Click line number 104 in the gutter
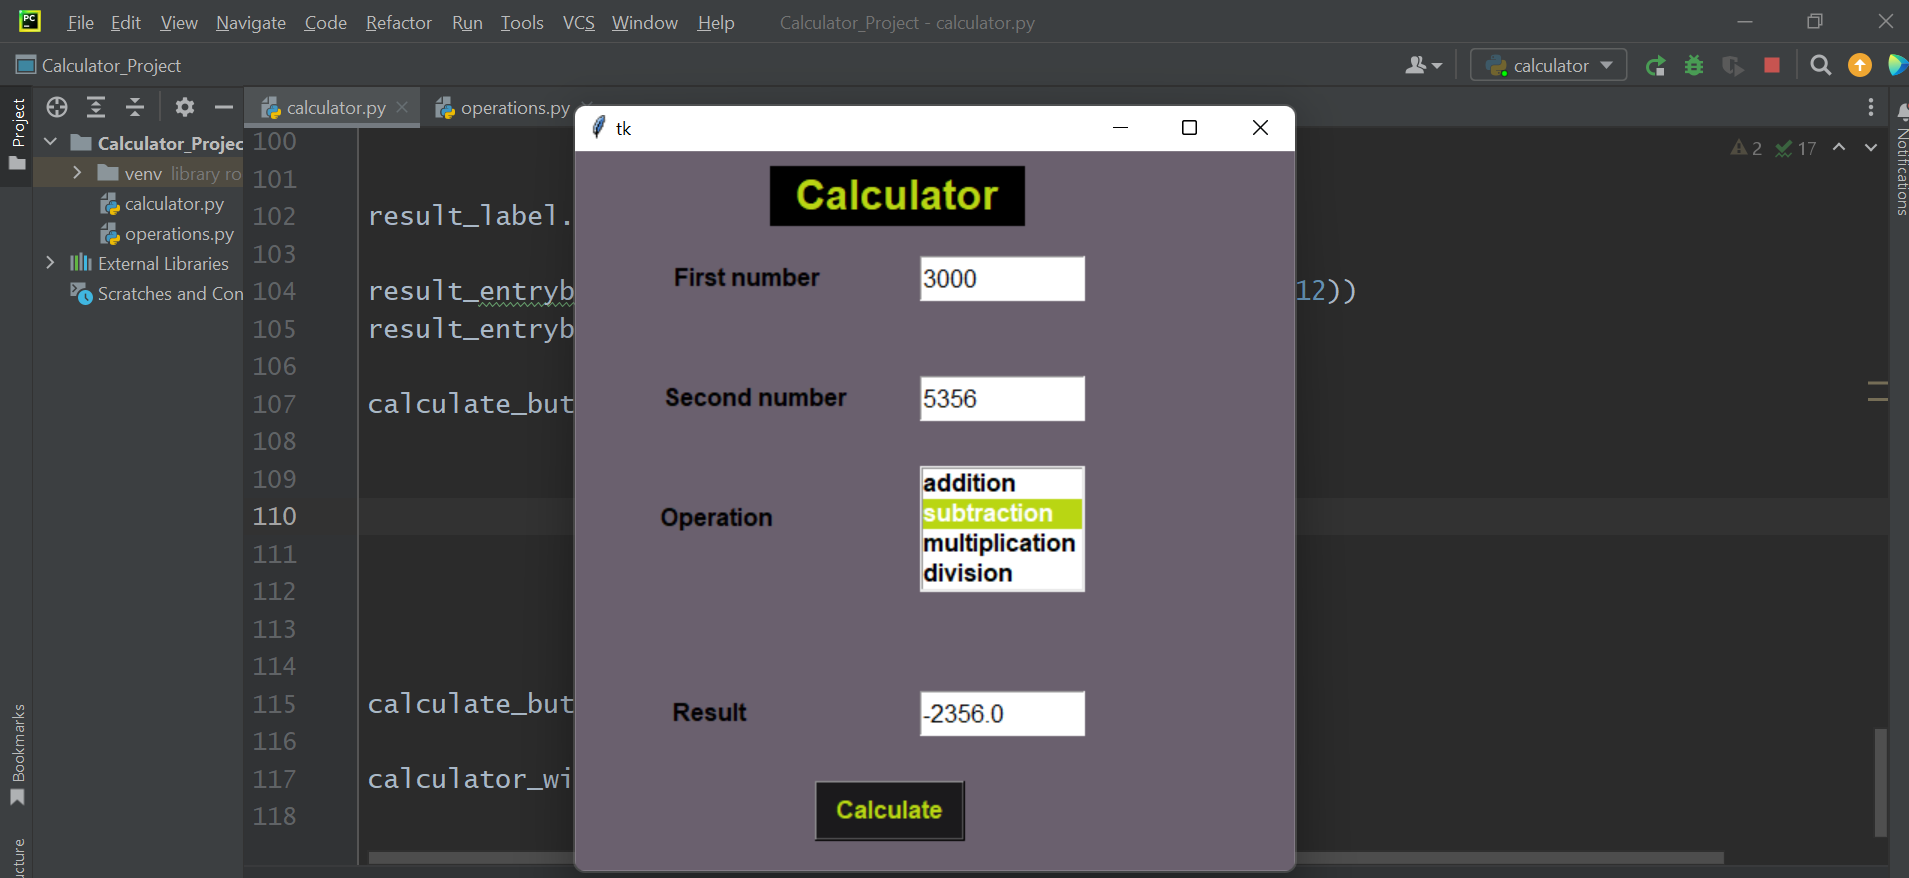The height and width of the screenshot is (878, 1909). [x=275, y=291]
